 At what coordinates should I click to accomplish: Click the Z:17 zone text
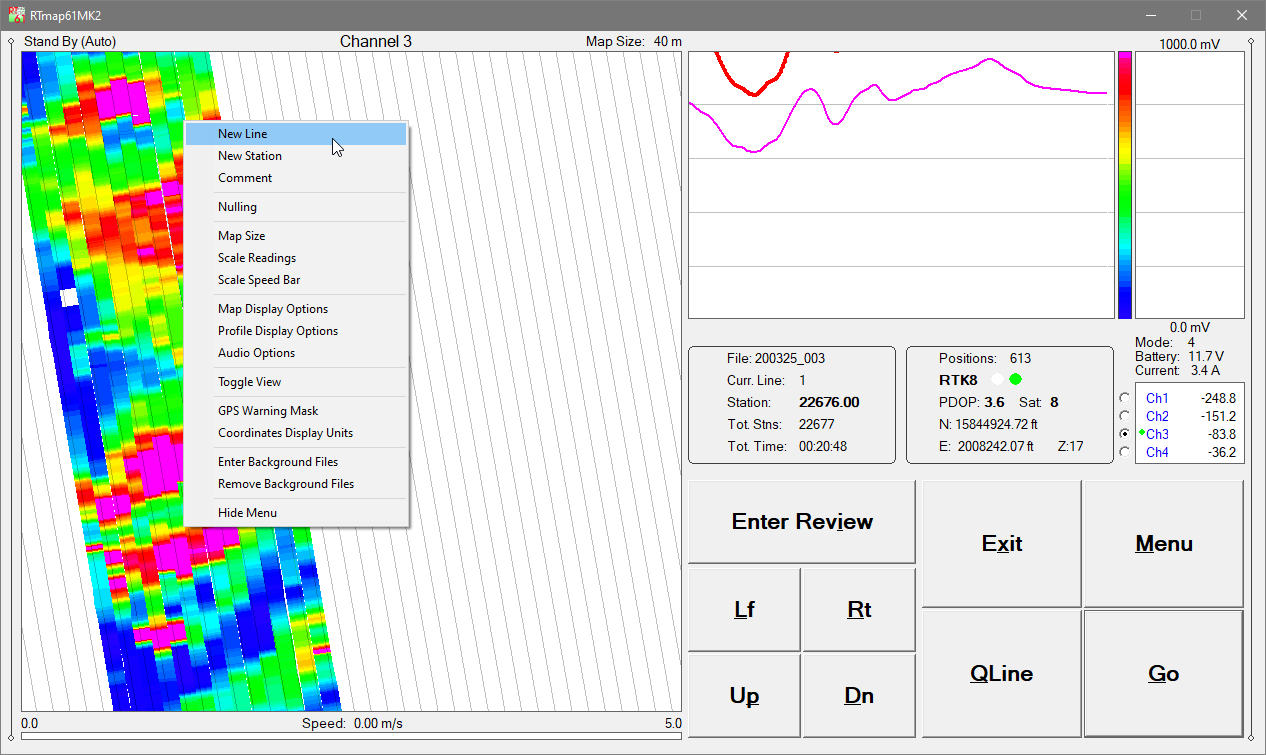[1070, 446]
